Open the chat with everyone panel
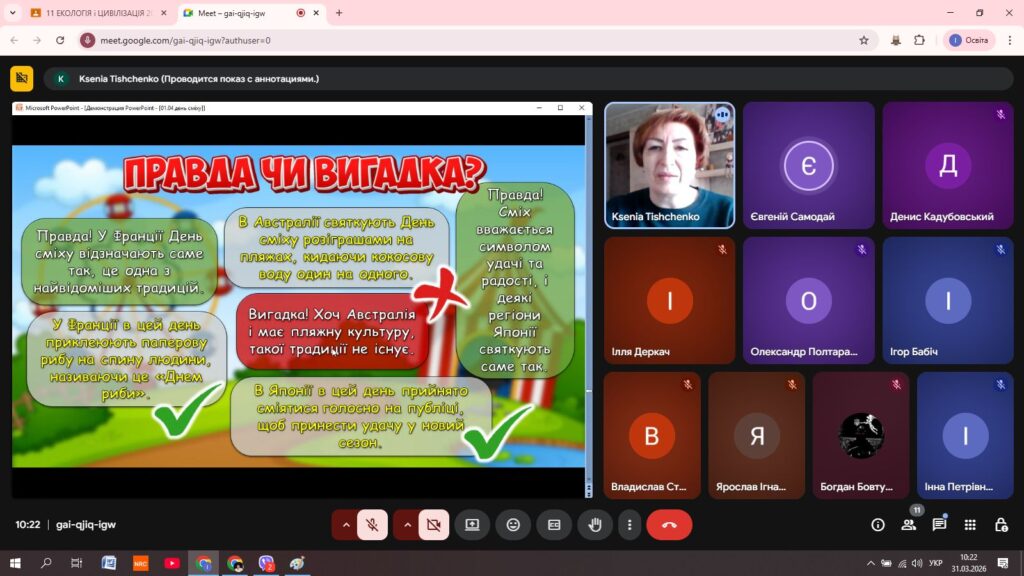Viewport: 1024px width, 576px height. pos(939,525)
